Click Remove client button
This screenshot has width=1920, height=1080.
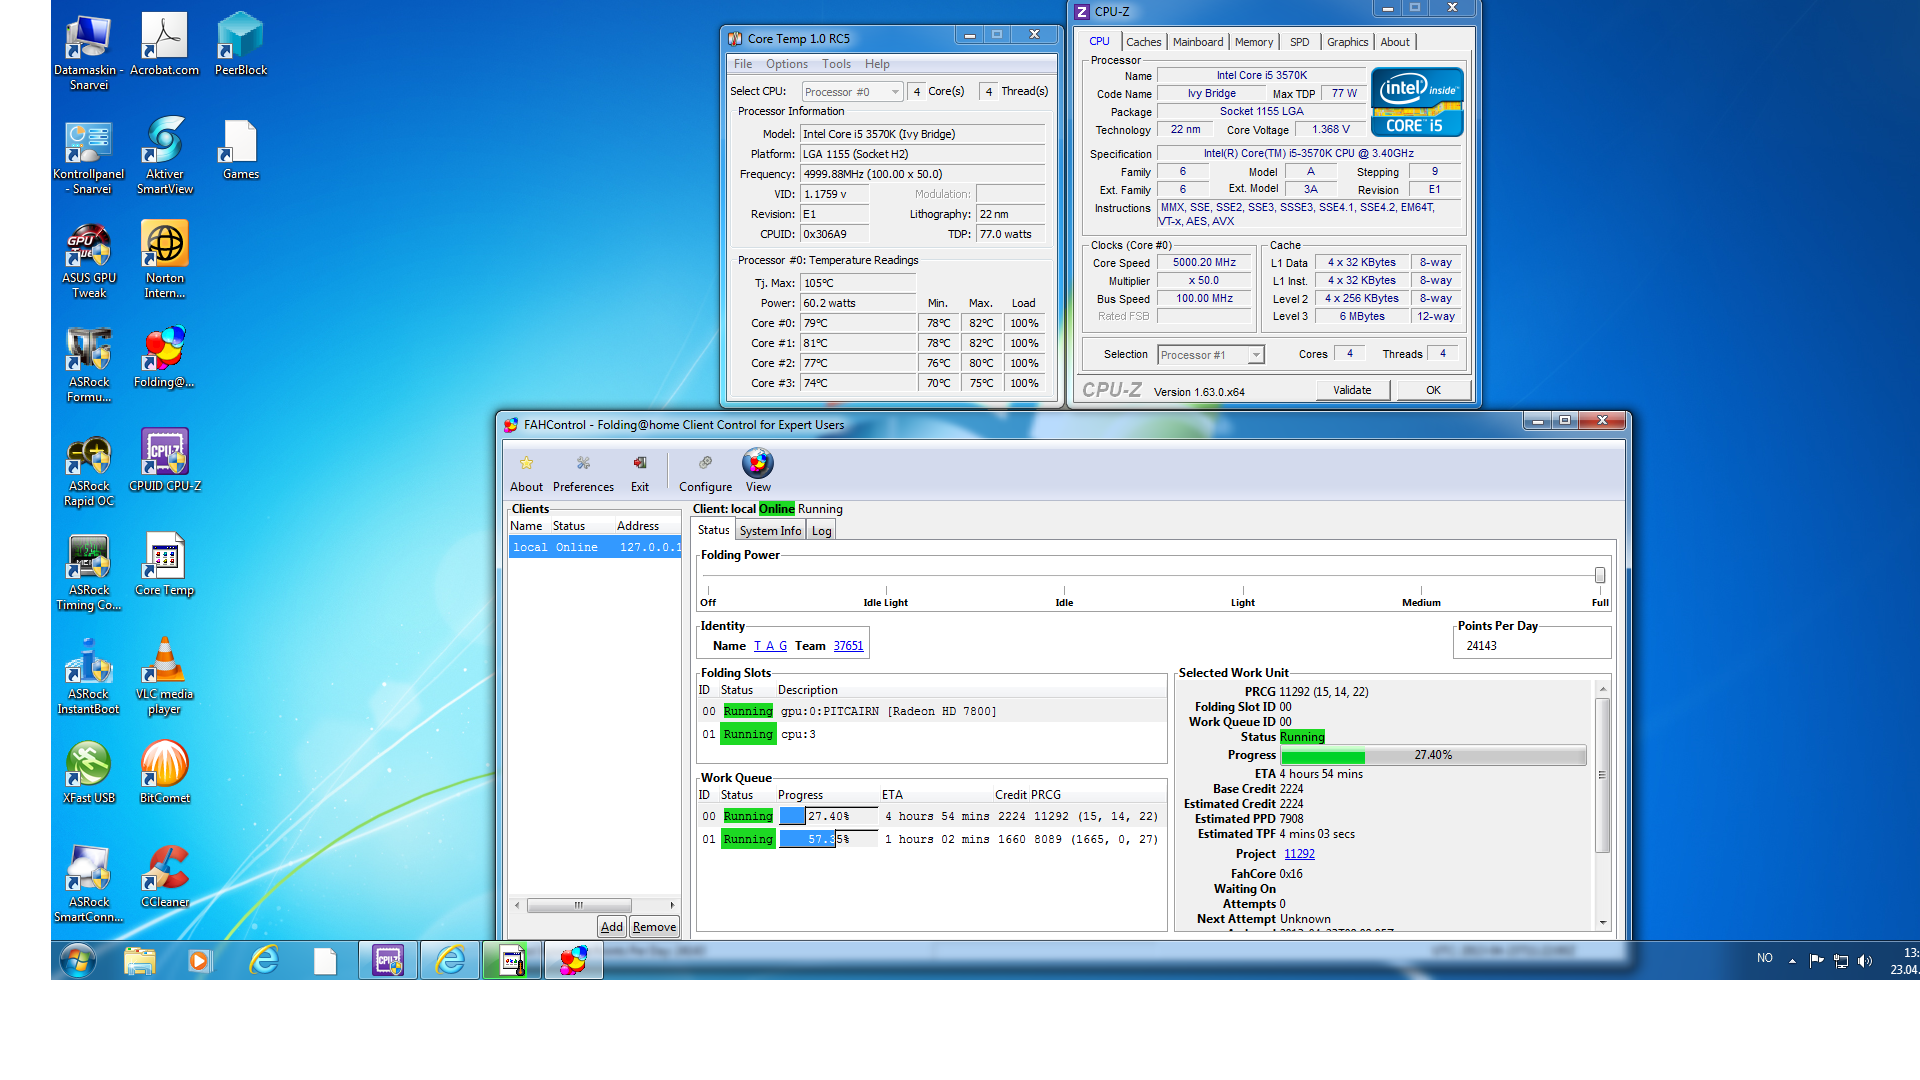pyautogui.click(x=654, y=927)
